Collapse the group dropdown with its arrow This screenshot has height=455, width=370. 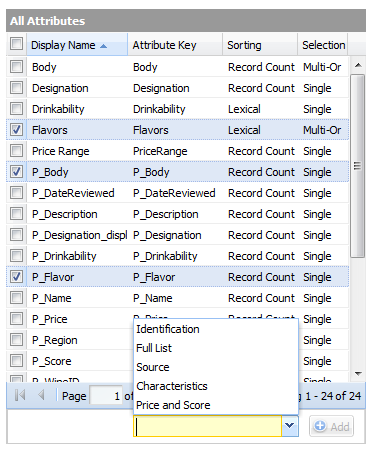[290, 426]
